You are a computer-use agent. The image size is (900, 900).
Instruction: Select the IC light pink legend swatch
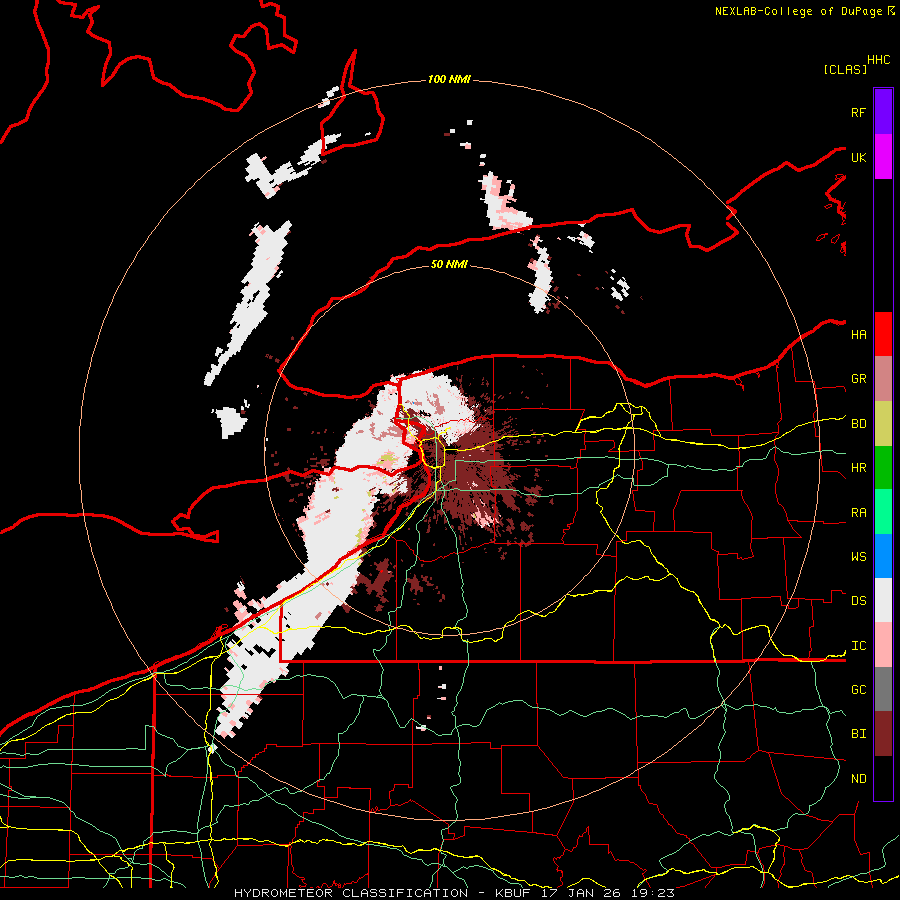pyautogui.click(x=883, y=645)
